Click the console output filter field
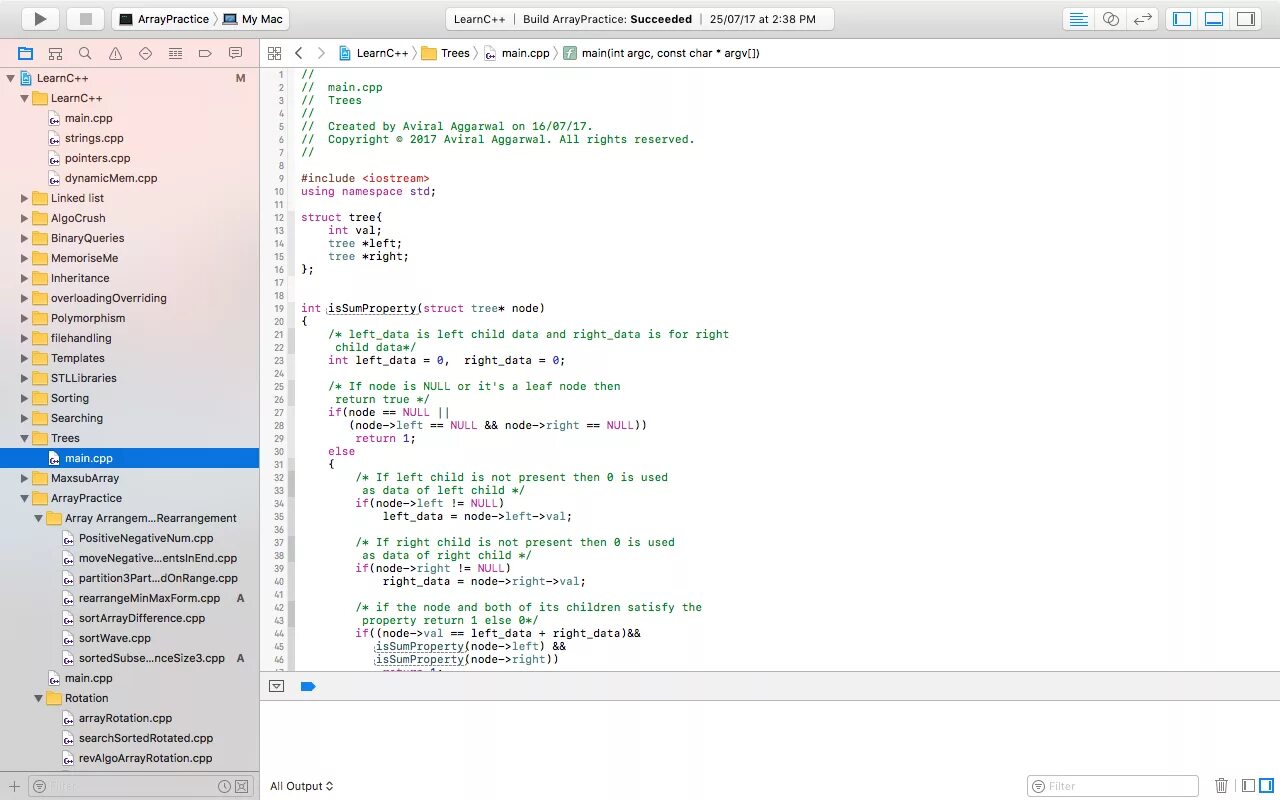 [1112, 786]
